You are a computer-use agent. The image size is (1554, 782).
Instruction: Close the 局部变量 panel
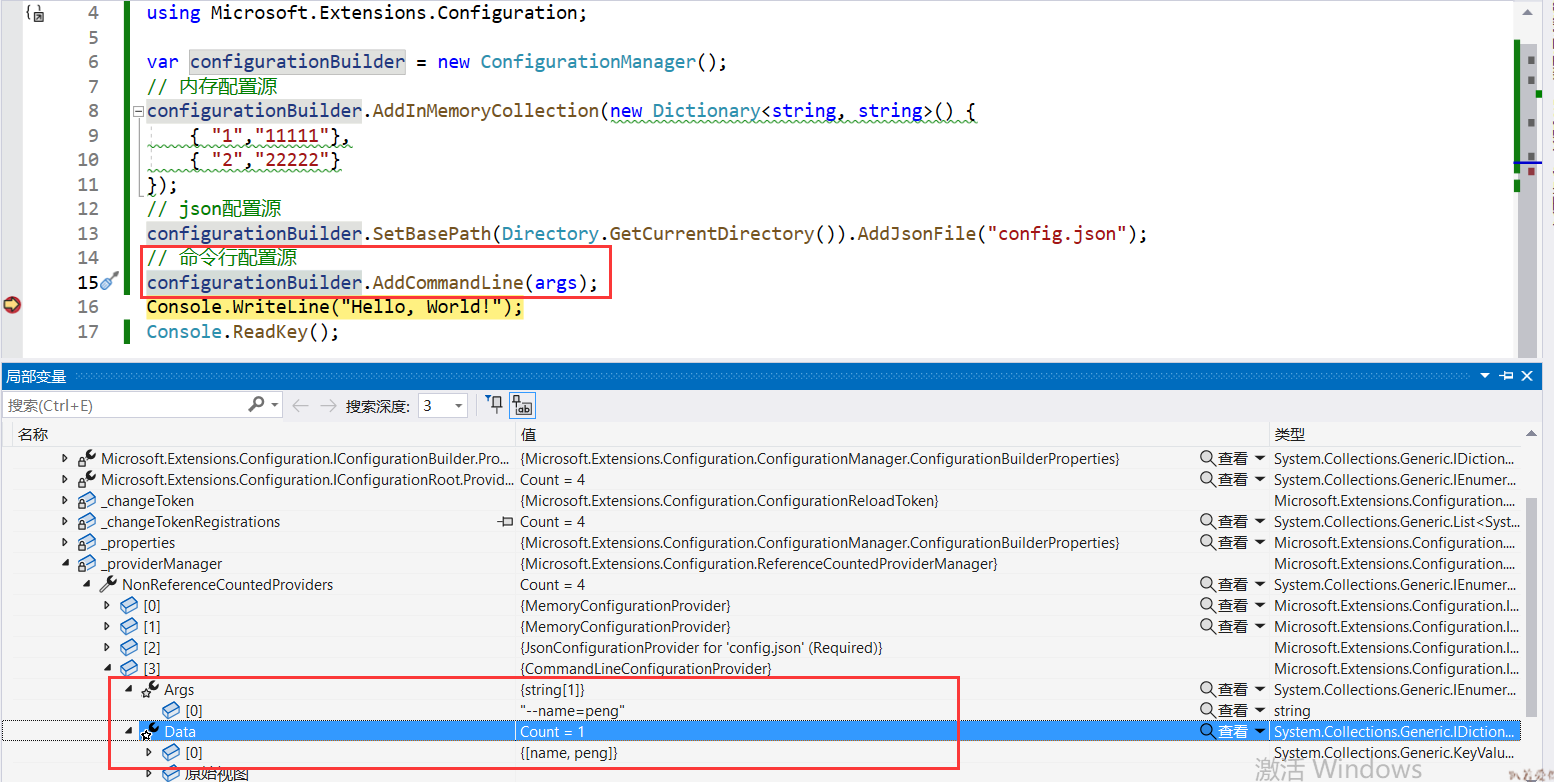tap(1527, 376)
